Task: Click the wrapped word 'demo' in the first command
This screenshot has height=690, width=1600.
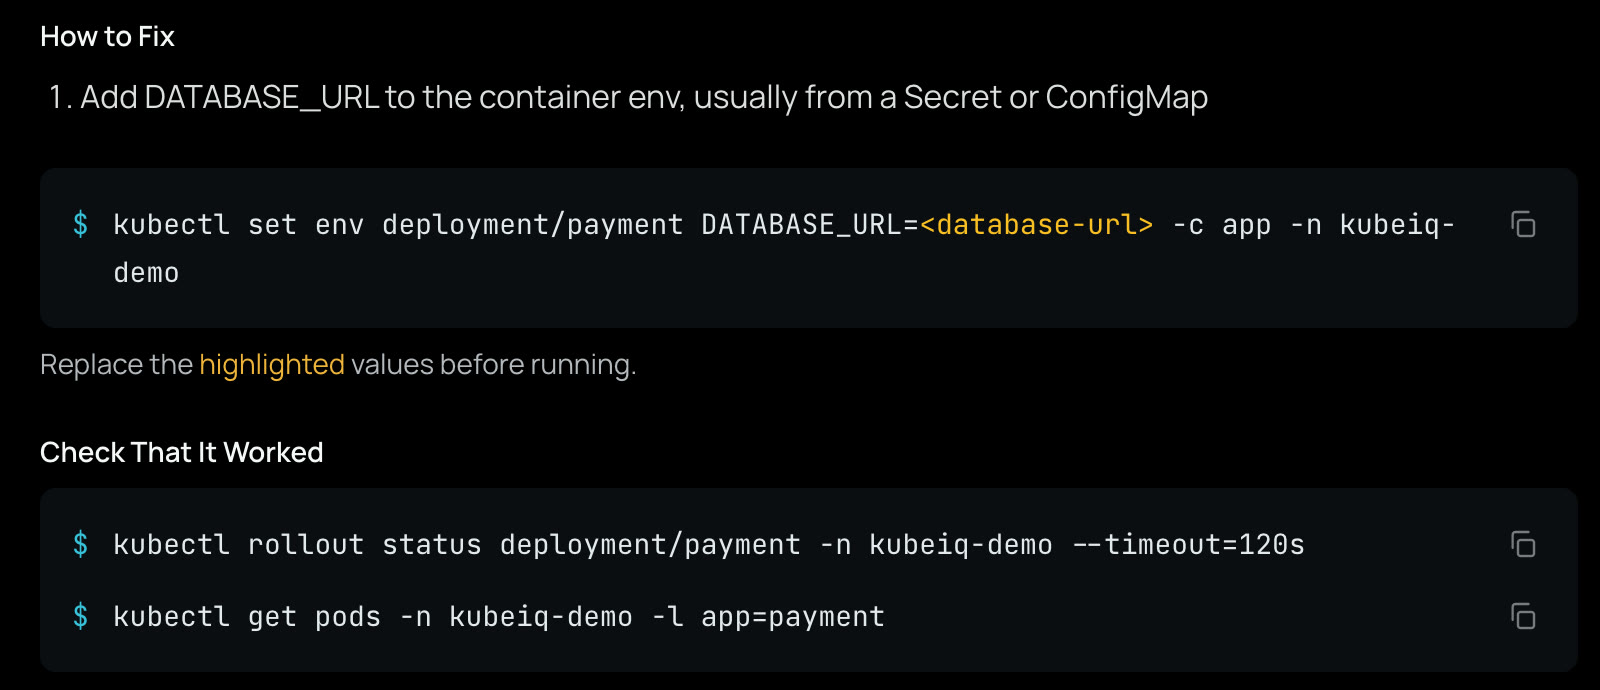Action: click(146, 273)
